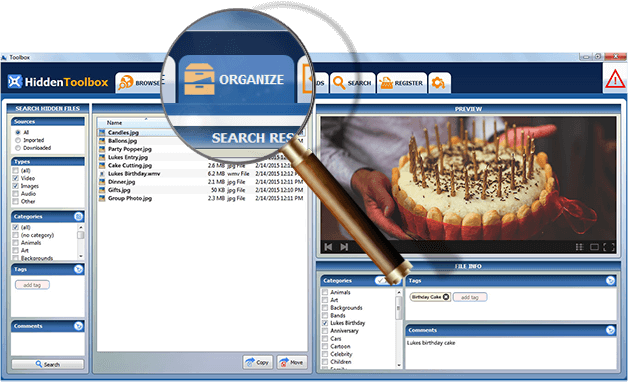Image resolution: width=628 pixels, height=382 pixels.
Task: Check Cars category checkbox
Action: [x=325, y=338]
